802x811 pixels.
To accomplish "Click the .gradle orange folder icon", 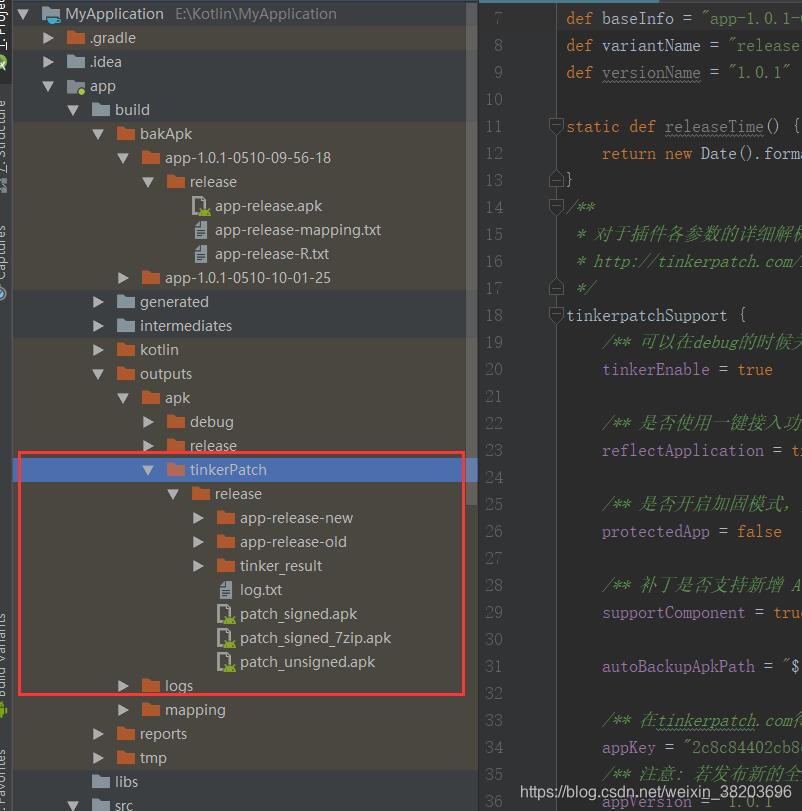I will pos(76,38).
